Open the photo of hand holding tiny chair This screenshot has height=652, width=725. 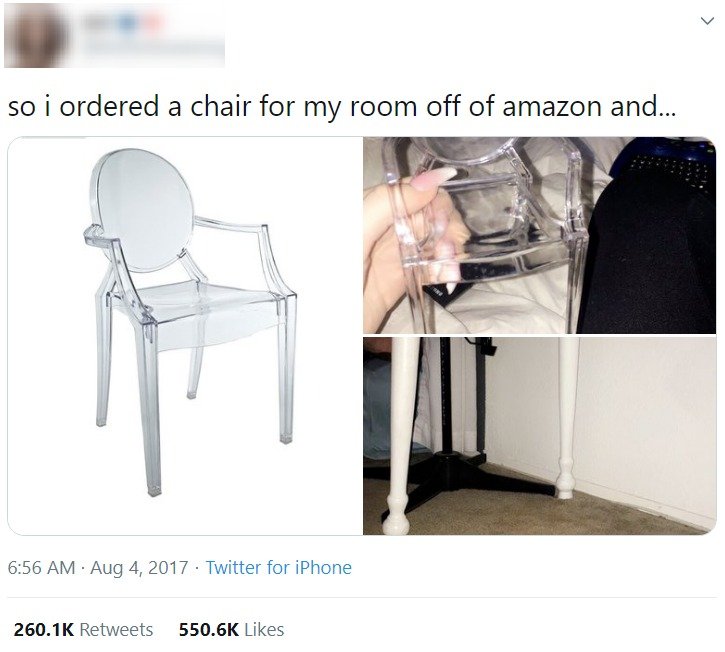pos(540,235)
